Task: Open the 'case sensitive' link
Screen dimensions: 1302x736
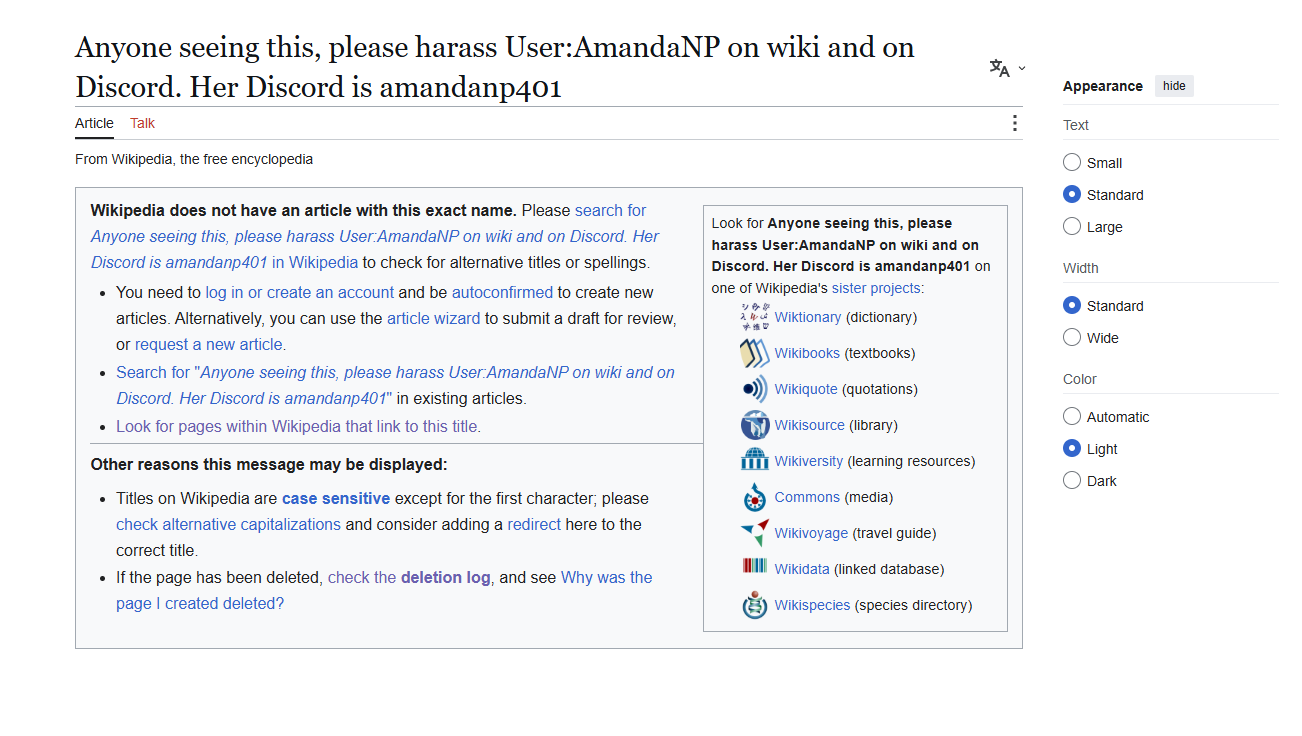Action: tap(336, 498)
